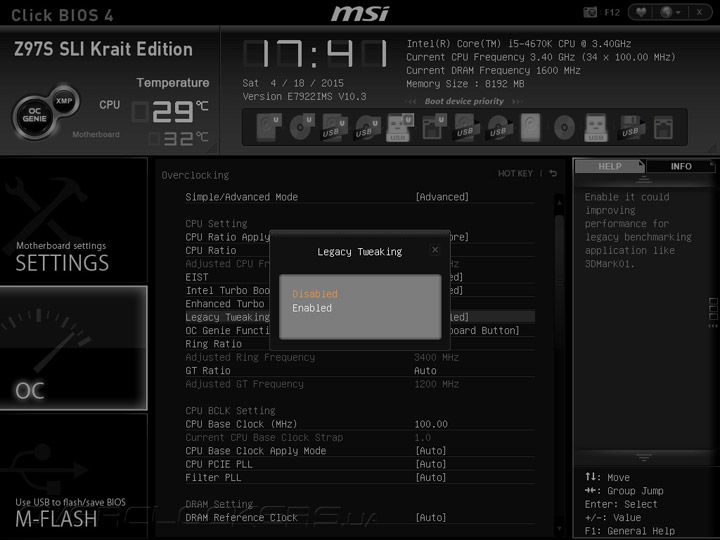Image resolution: width=720 pixels, height=540 pixels.
Task: Exit BIOS with the top-right X button
Action: (699, 12)
